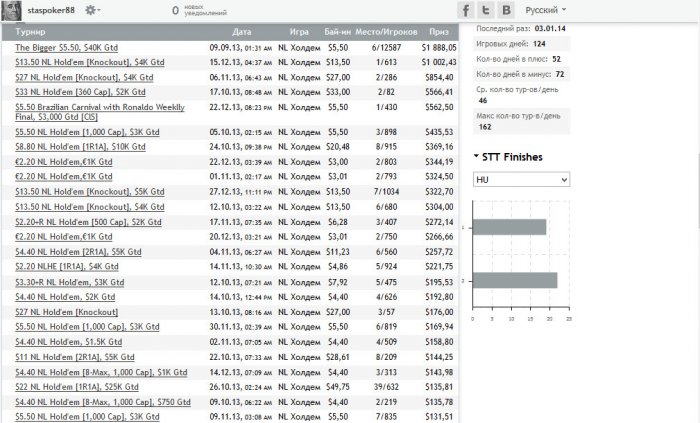Click the 1/430 place cell
Screen dimensions: 700x423
click(386, 107)
